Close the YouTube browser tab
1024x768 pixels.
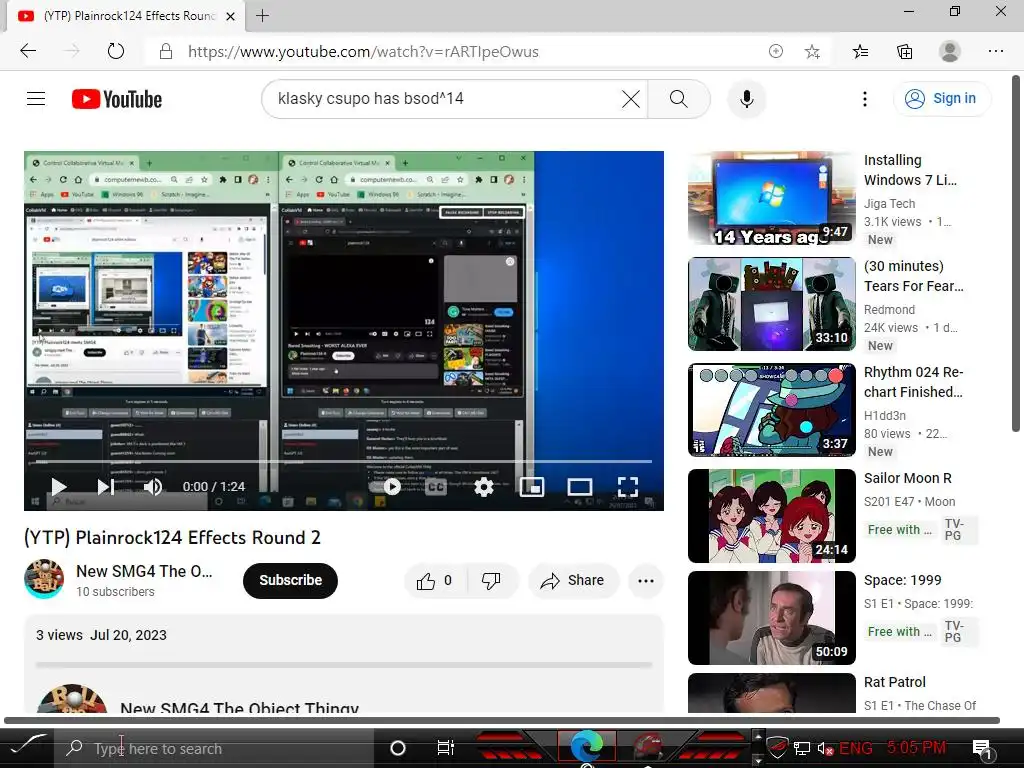tap(231, 16)
